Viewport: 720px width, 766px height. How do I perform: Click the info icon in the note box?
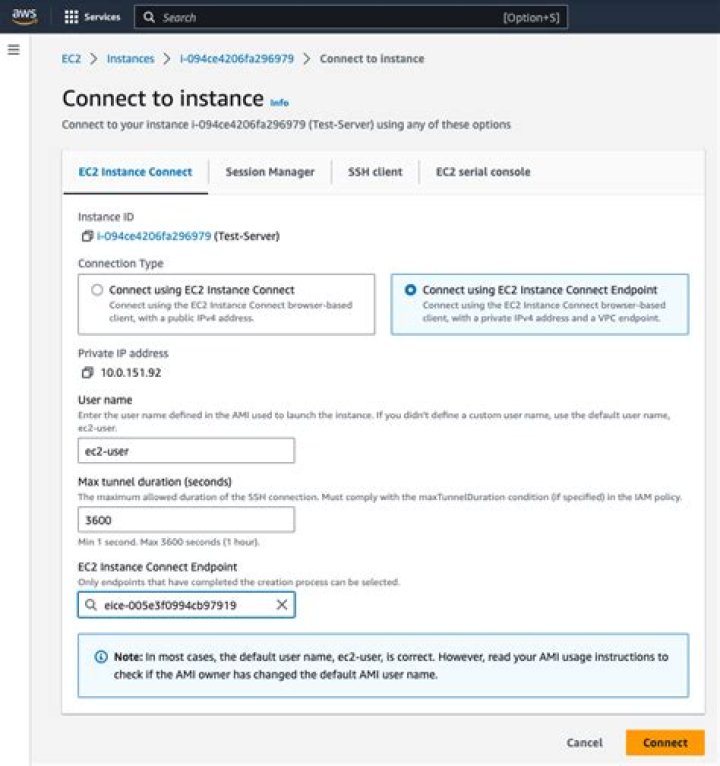tap(101, 657)
